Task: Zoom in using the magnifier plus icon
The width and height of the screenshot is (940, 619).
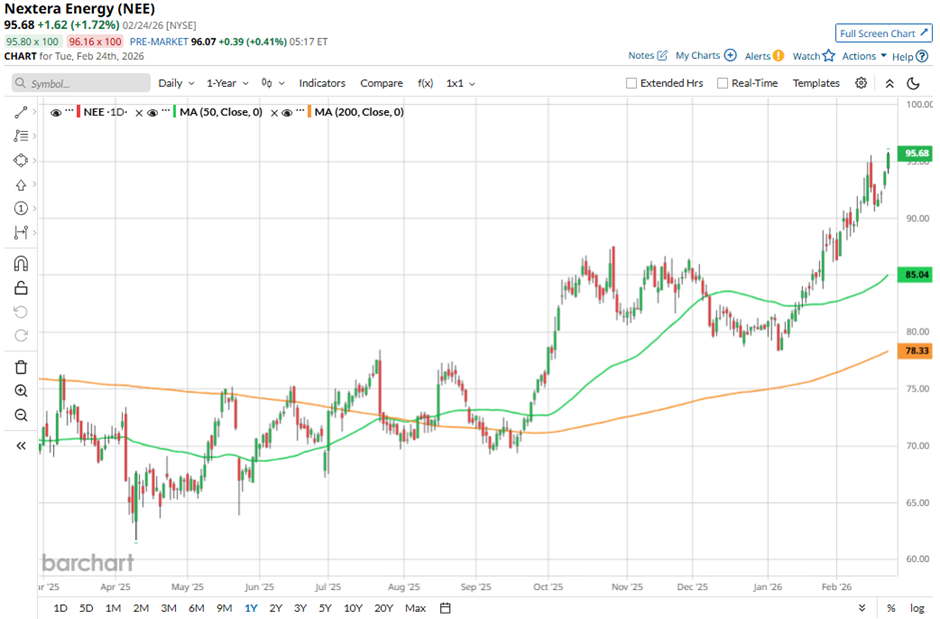Action: (21, 391)
